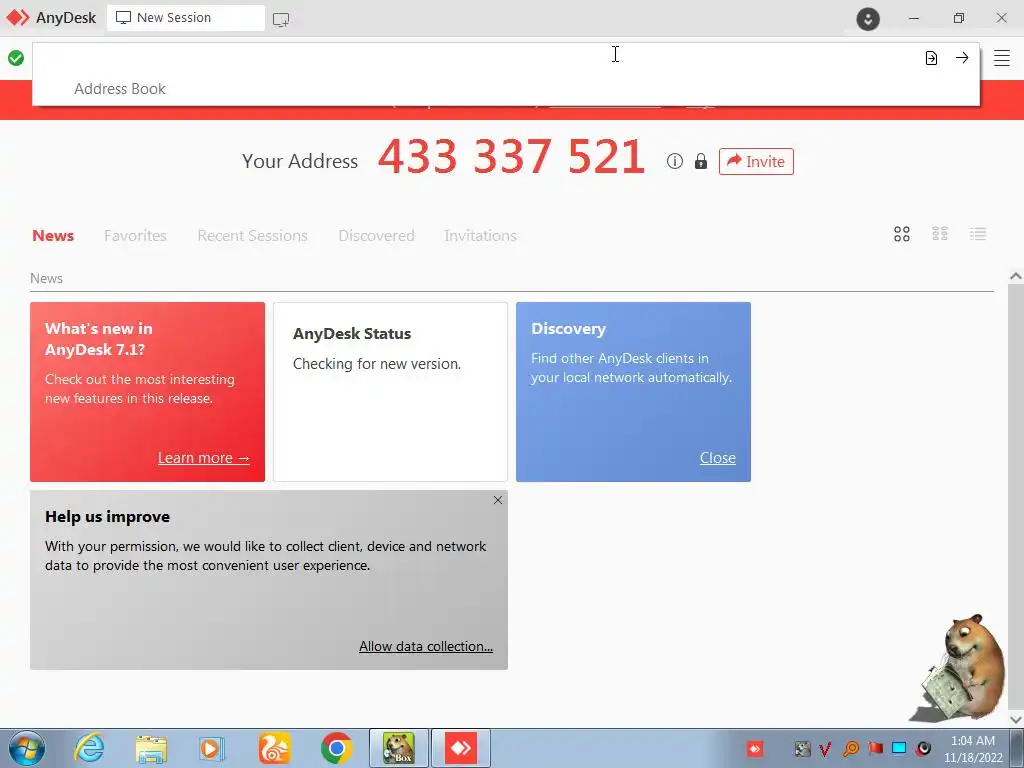
Task: Click the round camera-like tray icon
Action: pyautogui.click(x=923, y=748)
